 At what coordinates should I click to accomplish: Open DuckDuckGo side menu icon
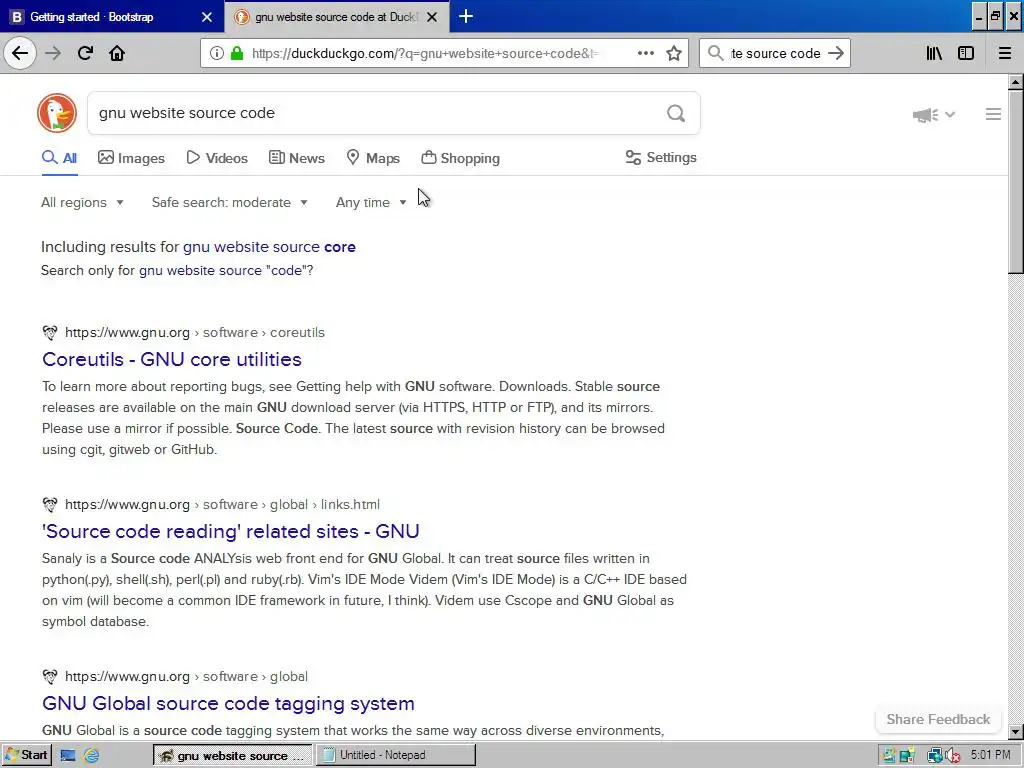(x=993, y=114)
